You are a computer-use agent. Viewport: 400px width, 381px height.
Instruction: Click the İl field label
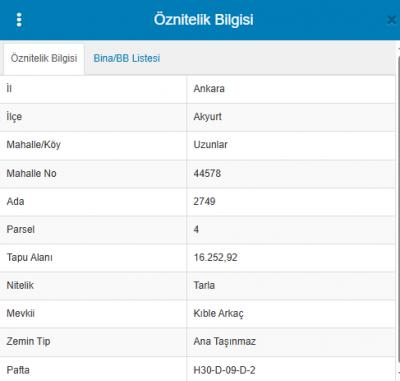point(9,89)
